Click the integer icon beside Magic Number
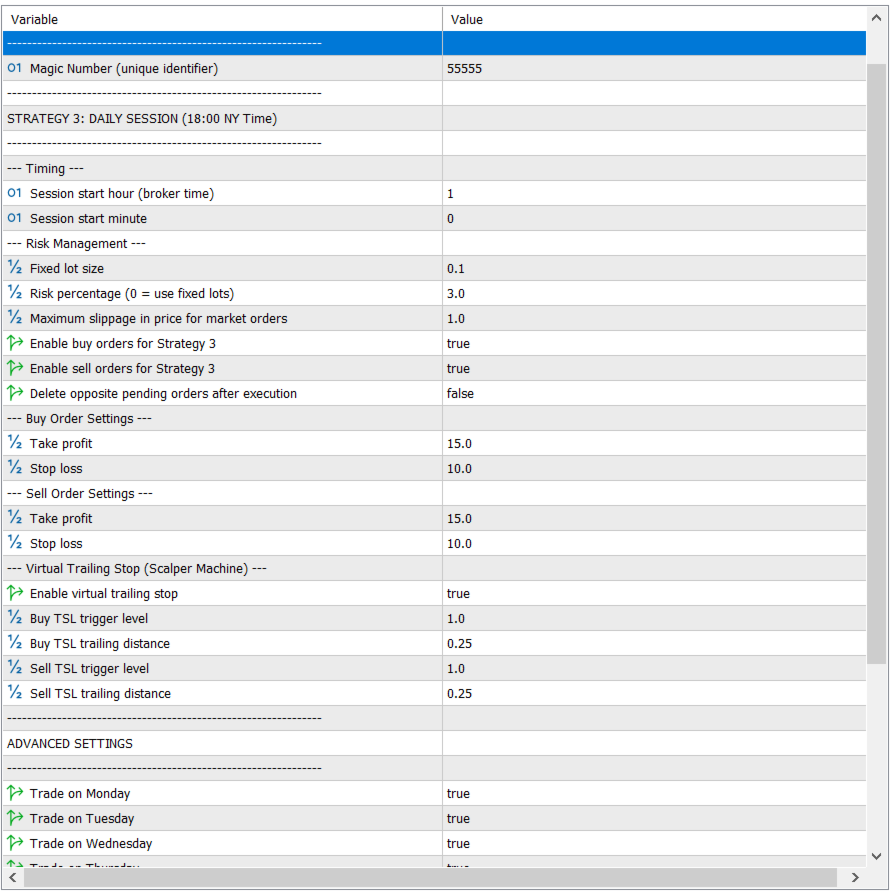 point(15,68)
